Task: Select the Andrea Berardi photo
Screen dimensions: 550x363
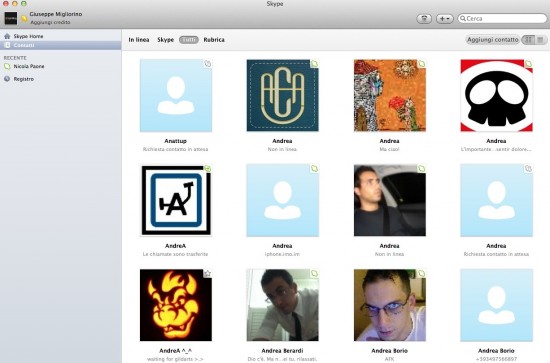Action: click(x=283, y=305)
